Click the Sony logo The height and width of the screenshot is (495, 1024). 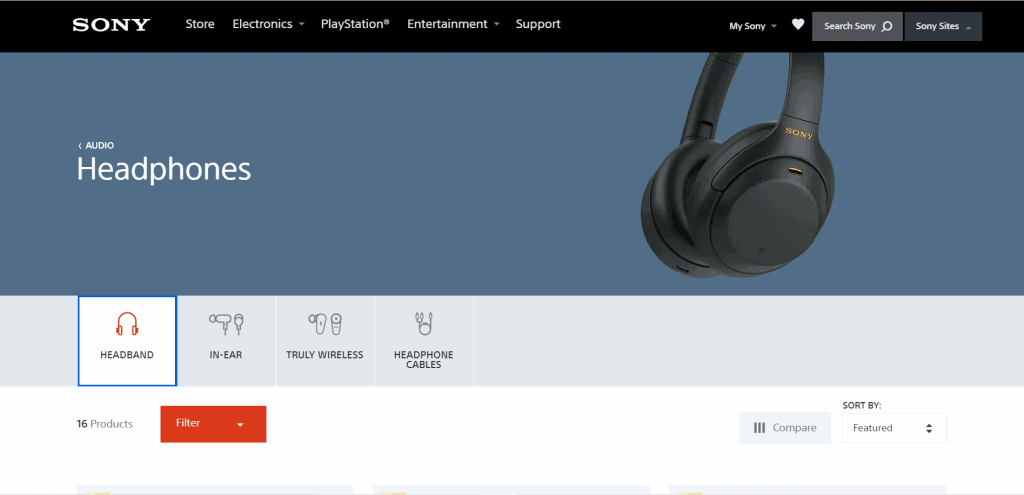[x=111, y=25]
